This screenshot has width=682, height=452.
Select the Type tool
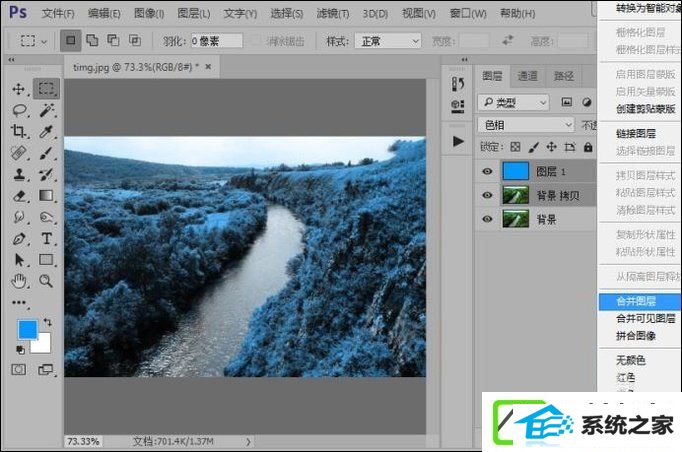(47, 238)
